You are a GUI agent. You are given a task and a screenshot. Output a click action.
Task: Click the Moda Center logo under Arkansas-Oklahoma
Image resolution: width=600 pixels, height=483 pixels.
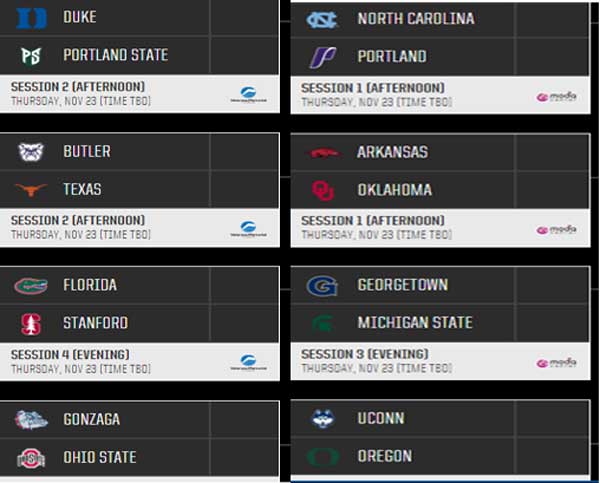[x=556, y=230]
